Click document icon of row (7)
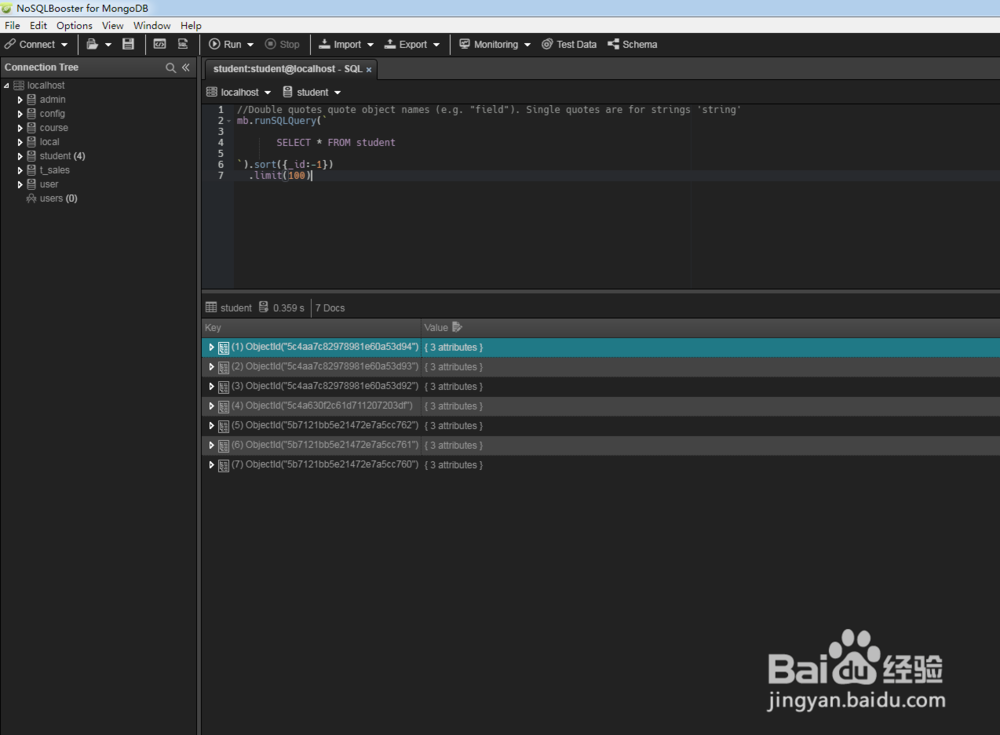Viewport: 1000px width, 735px height. [x=223, y=466]
